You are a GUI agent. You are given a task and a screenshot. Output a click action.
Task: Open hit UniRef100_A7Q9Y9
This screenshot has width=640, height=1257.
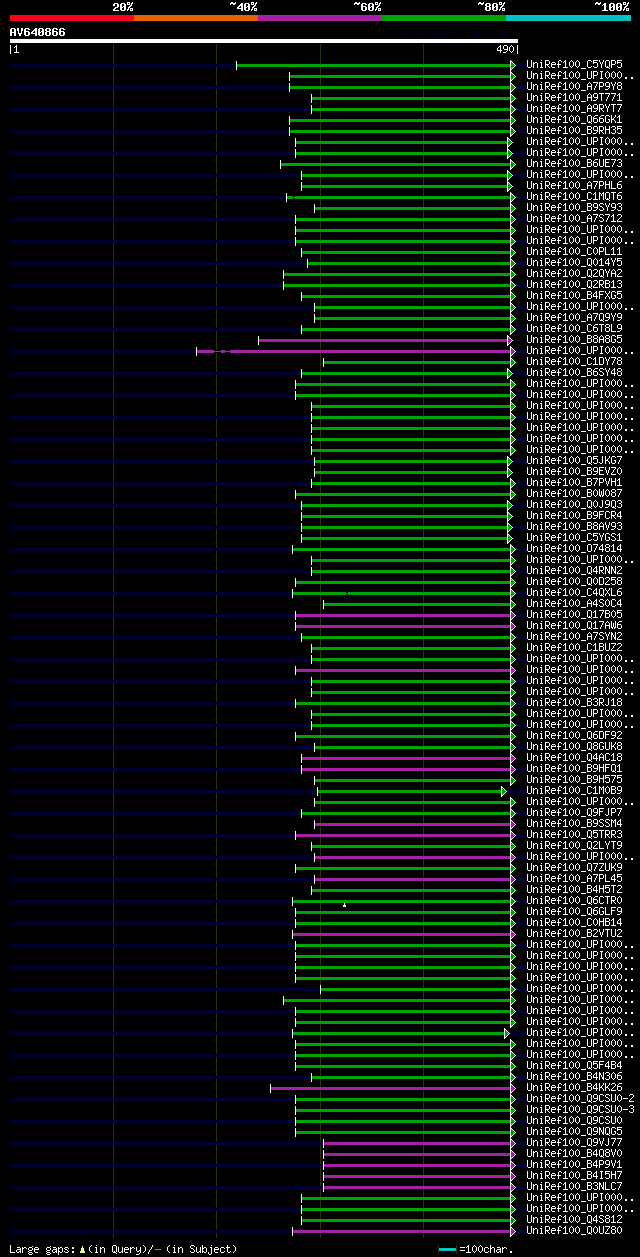(x=574, y=318)
